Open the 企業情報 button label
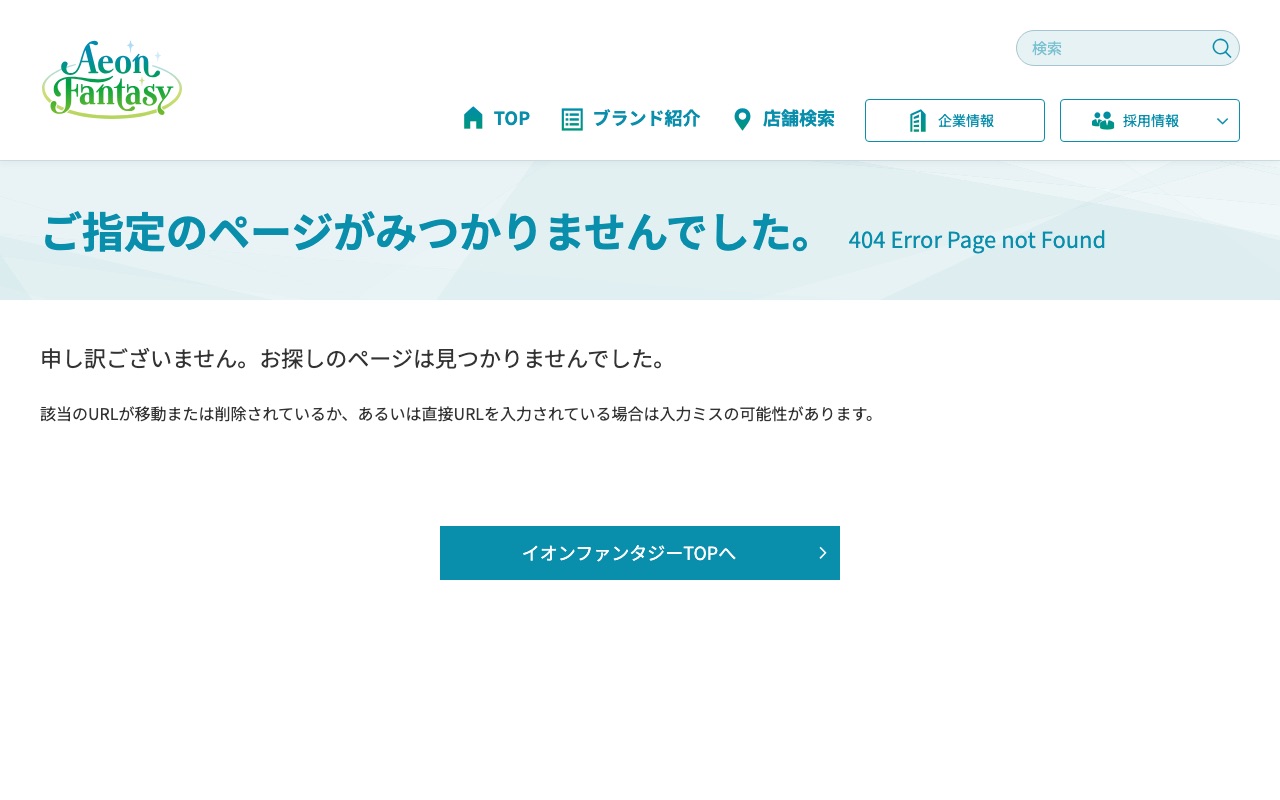 pos(966,121)
